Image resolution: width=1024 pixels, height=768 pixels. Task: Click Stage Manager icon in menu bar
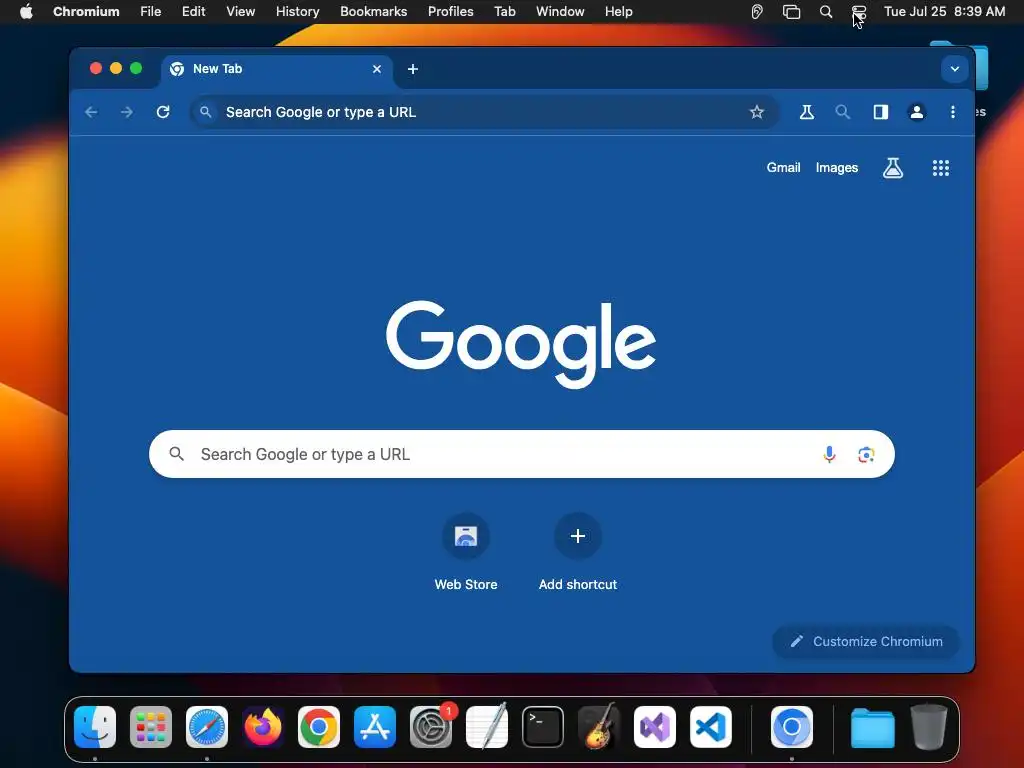point(792,12)
